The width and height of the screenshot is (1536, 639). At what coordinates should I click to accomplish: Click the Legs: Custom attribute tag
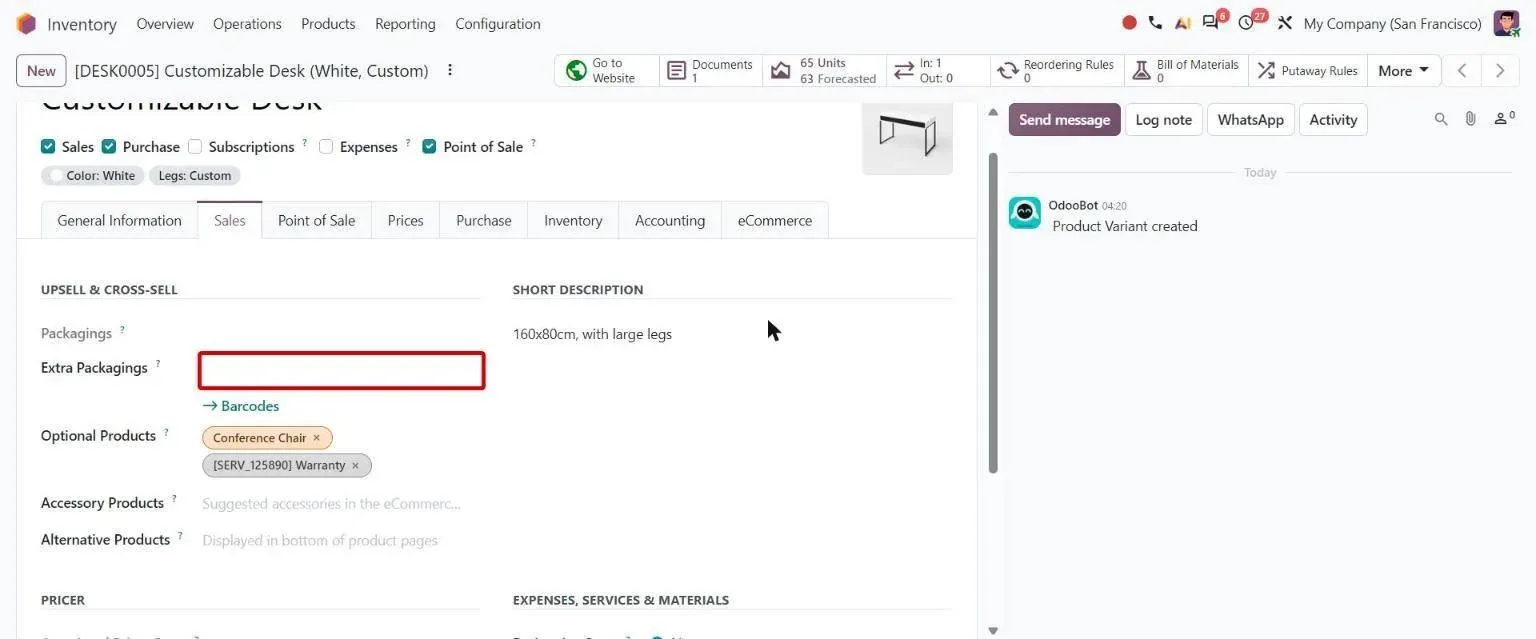click(x=195, y=176)
